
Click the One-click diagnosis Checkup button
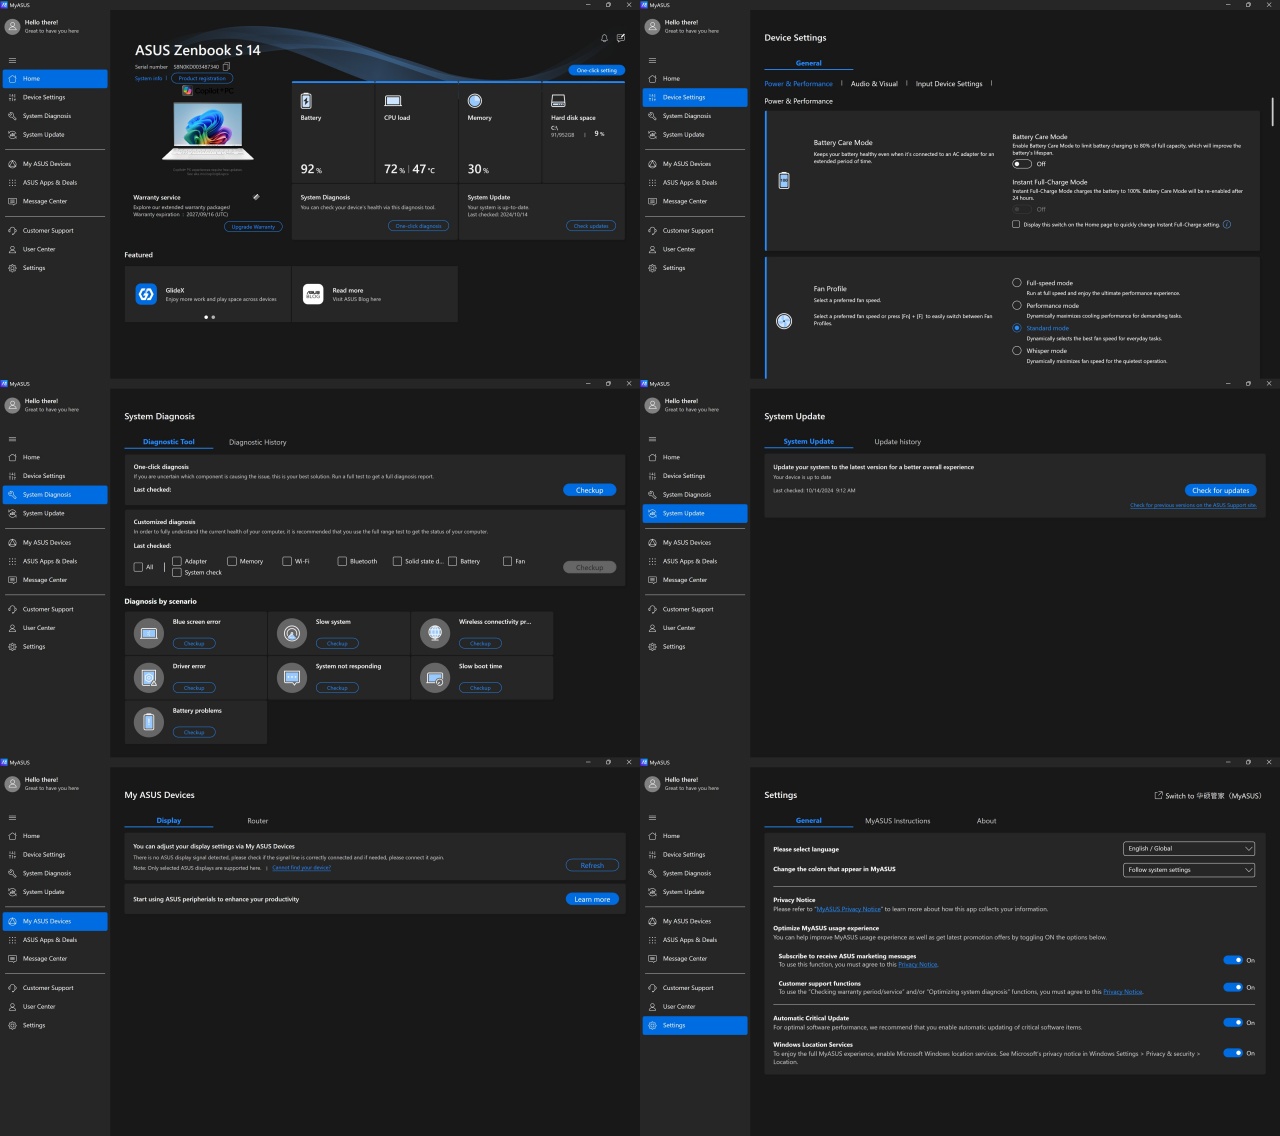tap(590, 490)
